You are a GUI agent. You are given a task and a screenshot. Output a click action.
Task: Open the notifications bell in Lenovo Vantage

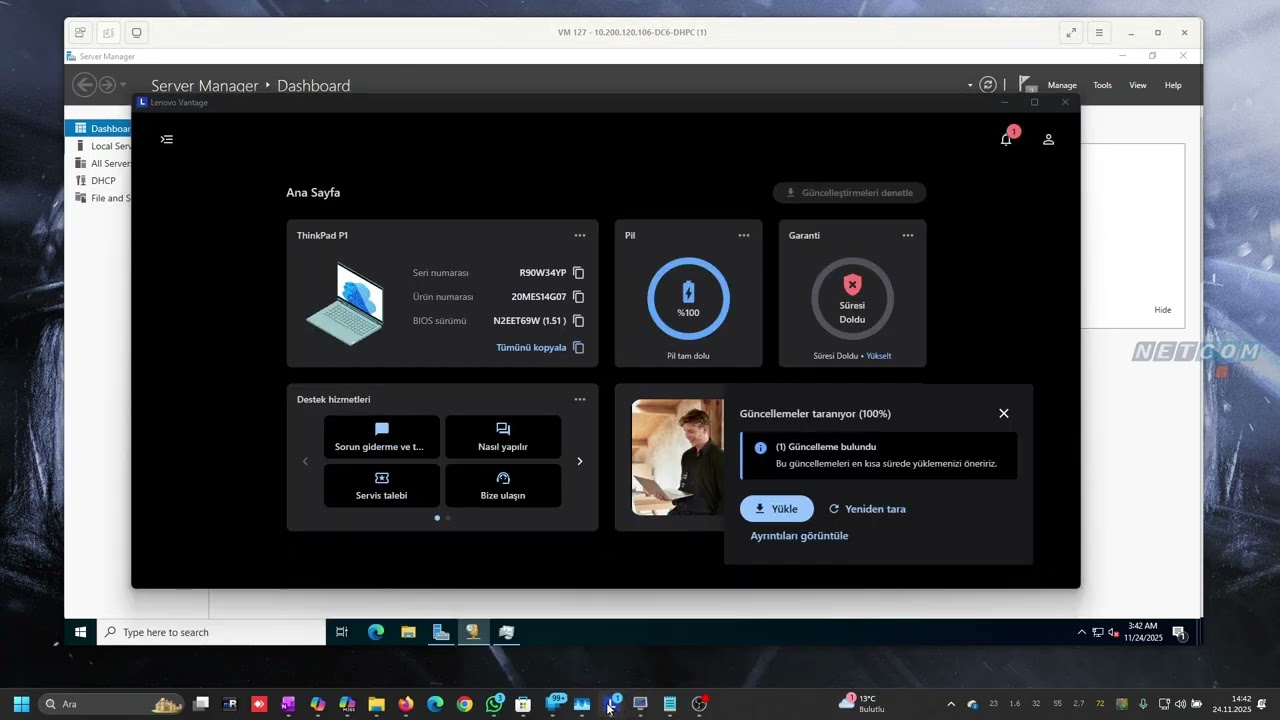coord(1006,139)
